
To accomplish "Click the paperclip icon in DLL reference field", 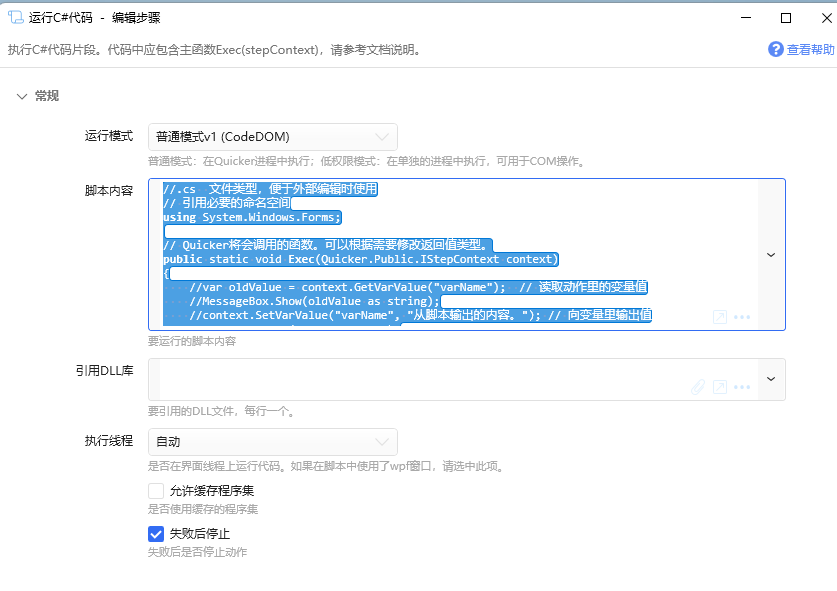I will tap(699, 387).
